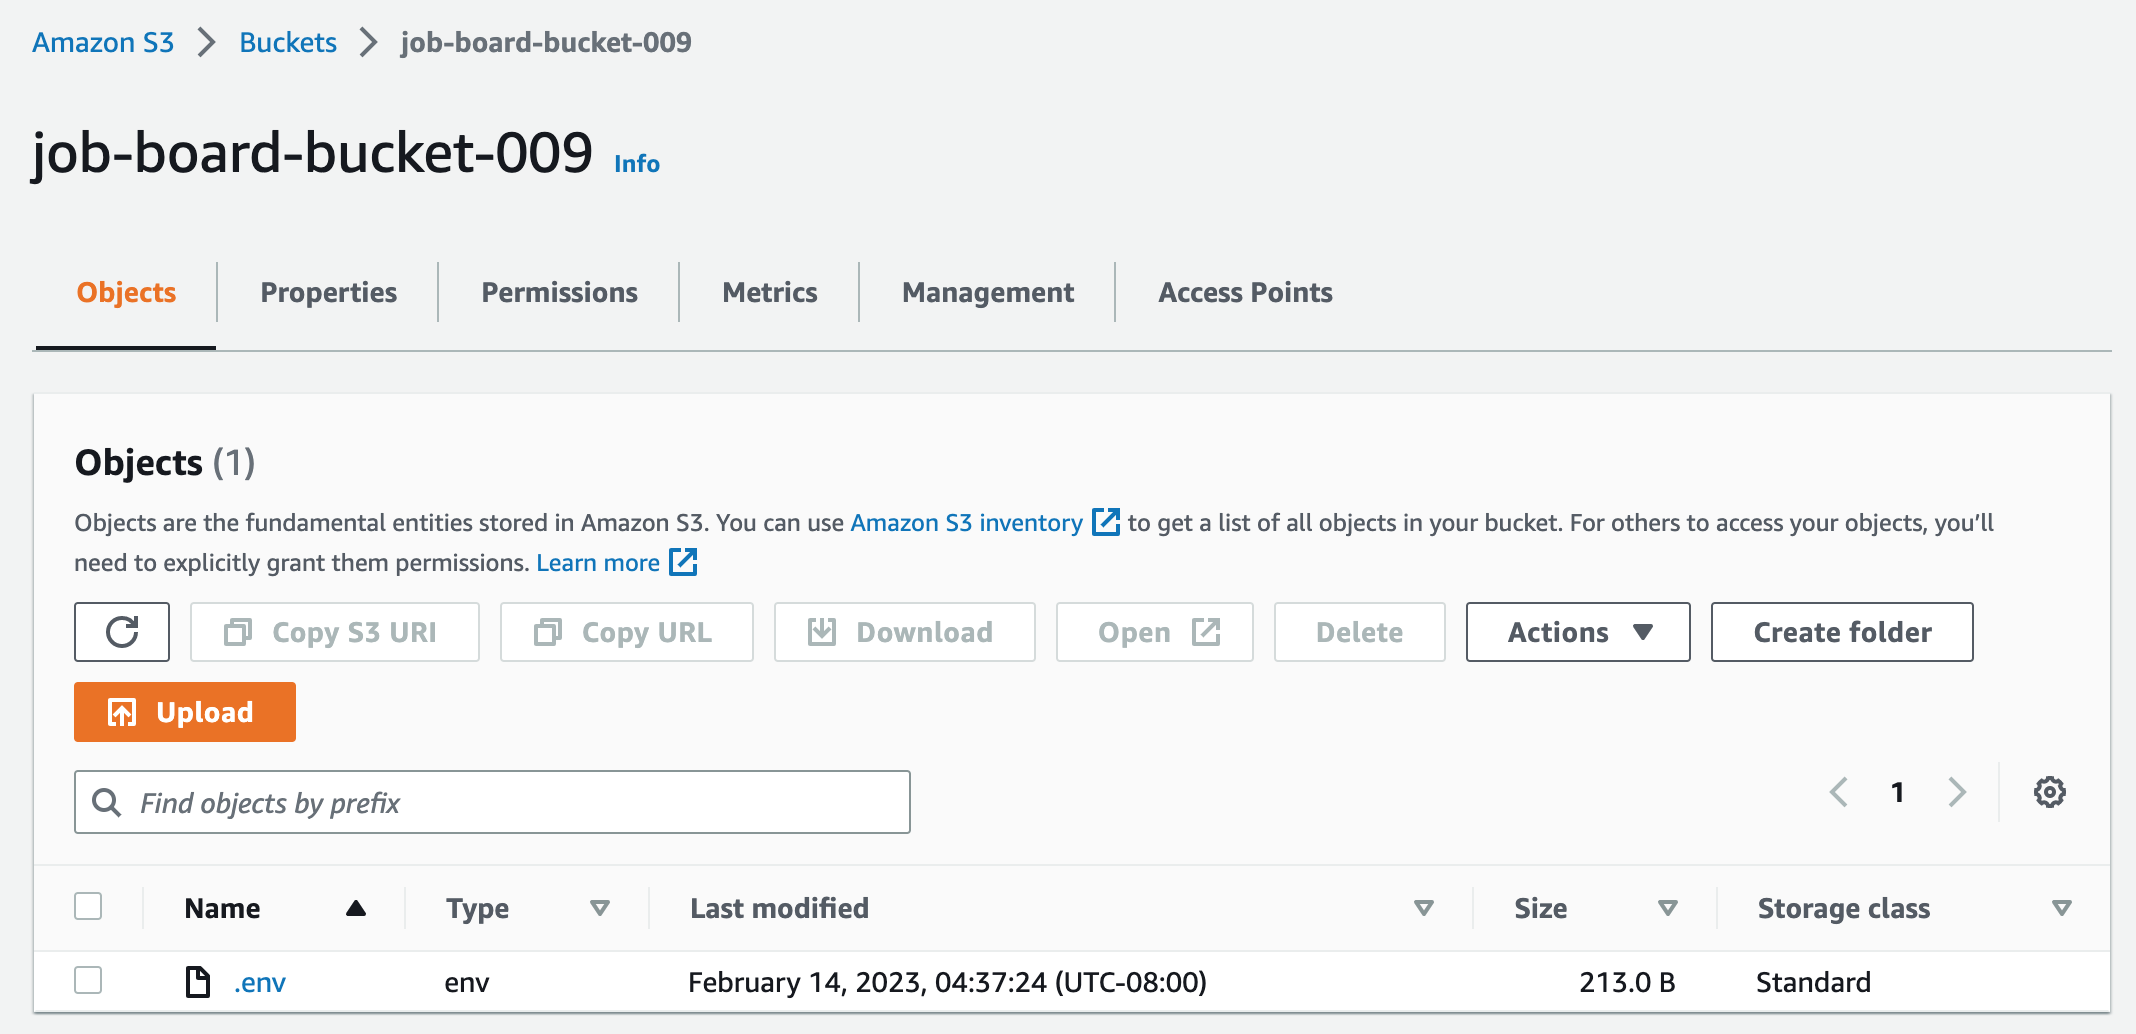
Task: Click the Copy S3 URI button
Action: [335, 632]
